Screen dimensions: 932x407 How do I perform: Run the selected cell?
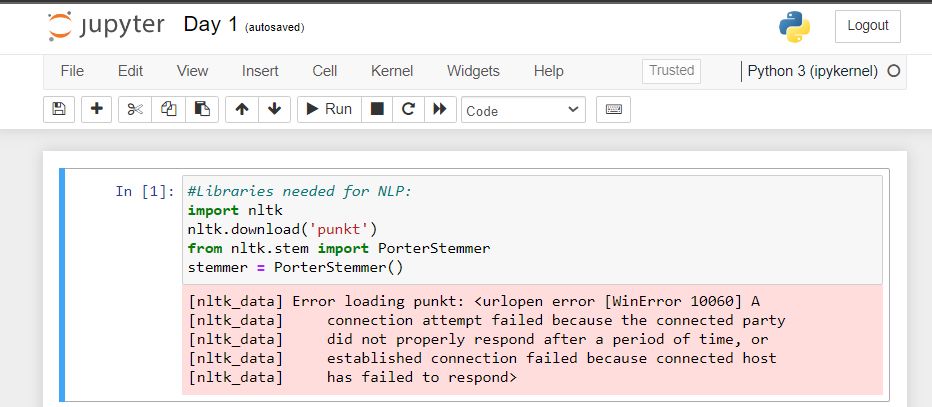click(x=329, y=109)
